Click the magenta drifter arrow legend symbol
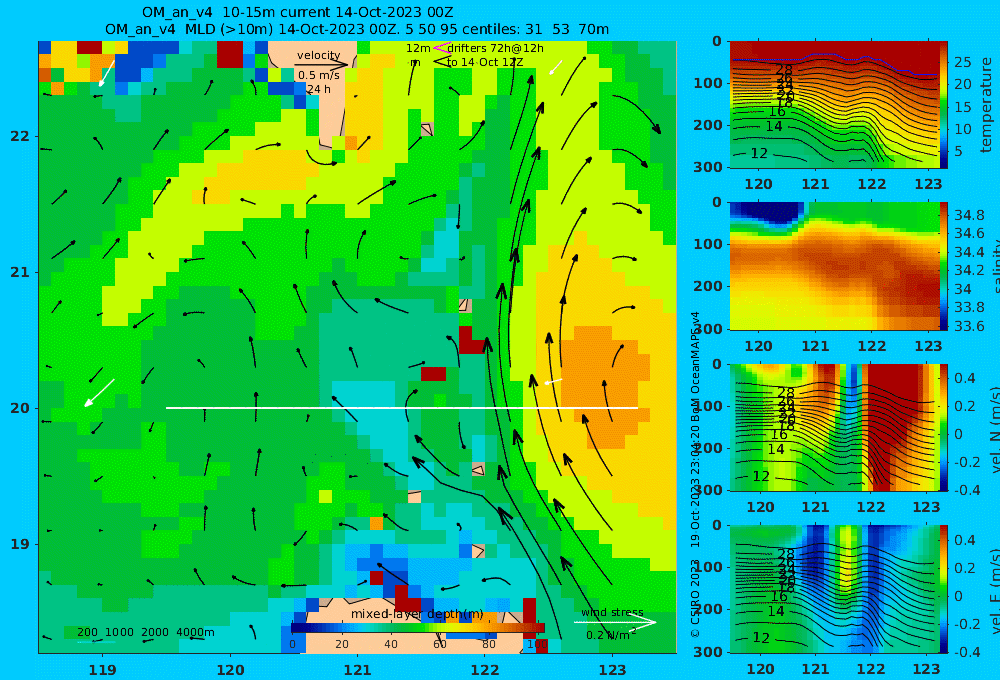 440,48
